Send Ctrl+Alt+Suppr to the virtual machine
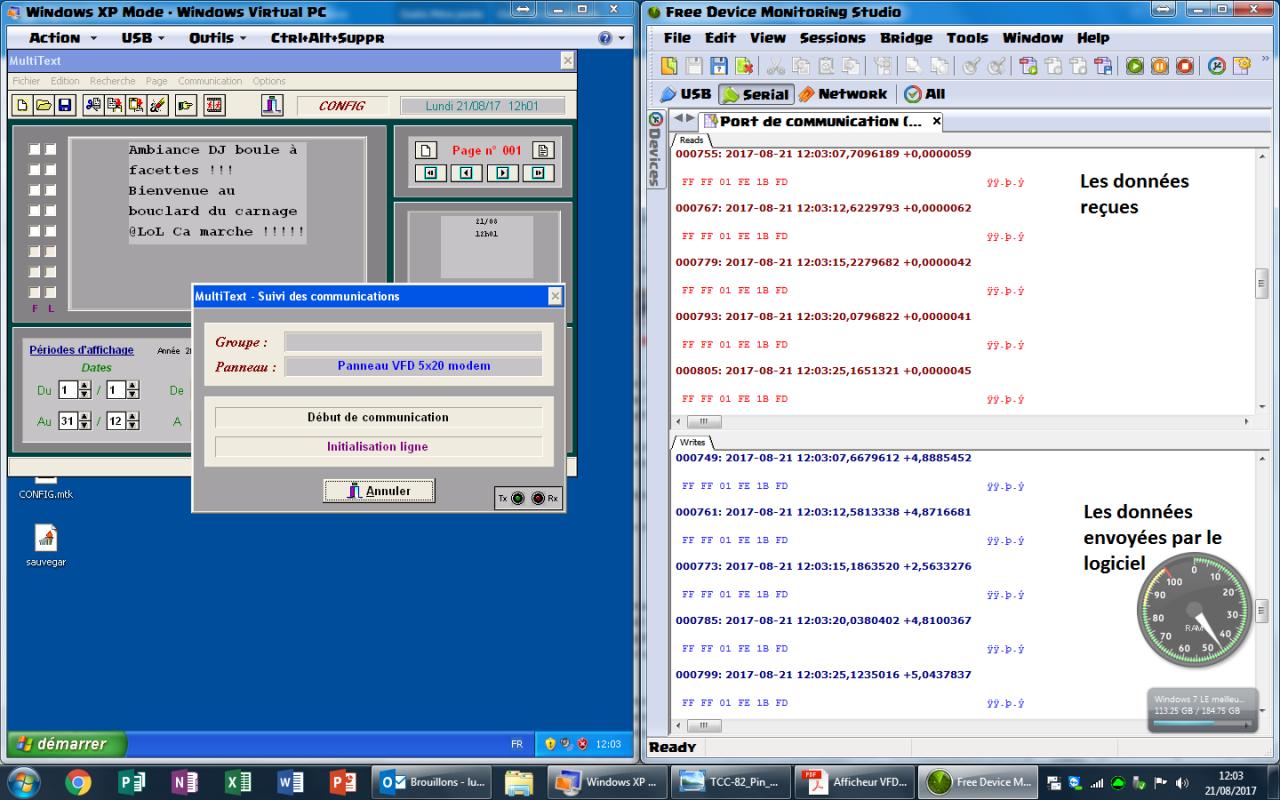Image resolution: width=1280 pixels, height=800 pixels. [x=327, y=38]
